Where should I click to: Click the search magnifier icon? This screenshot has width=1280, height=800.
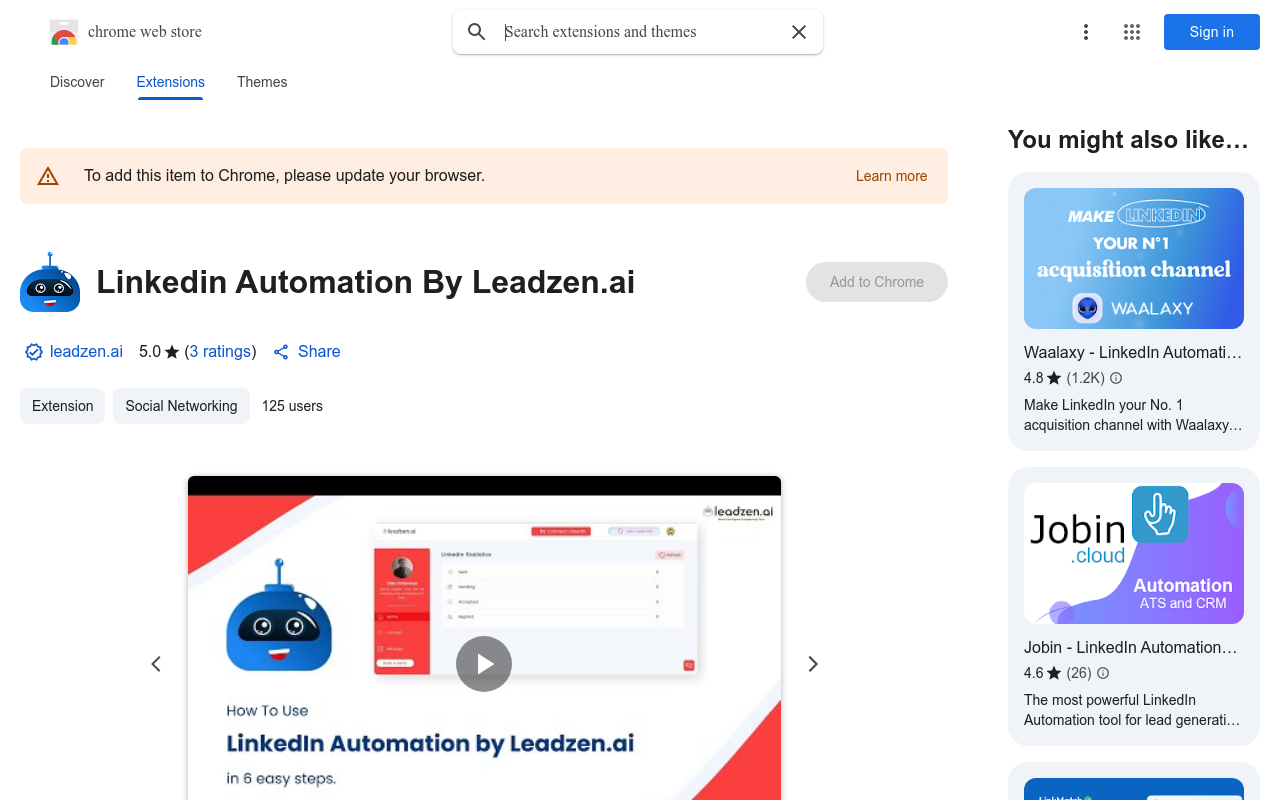477,32
